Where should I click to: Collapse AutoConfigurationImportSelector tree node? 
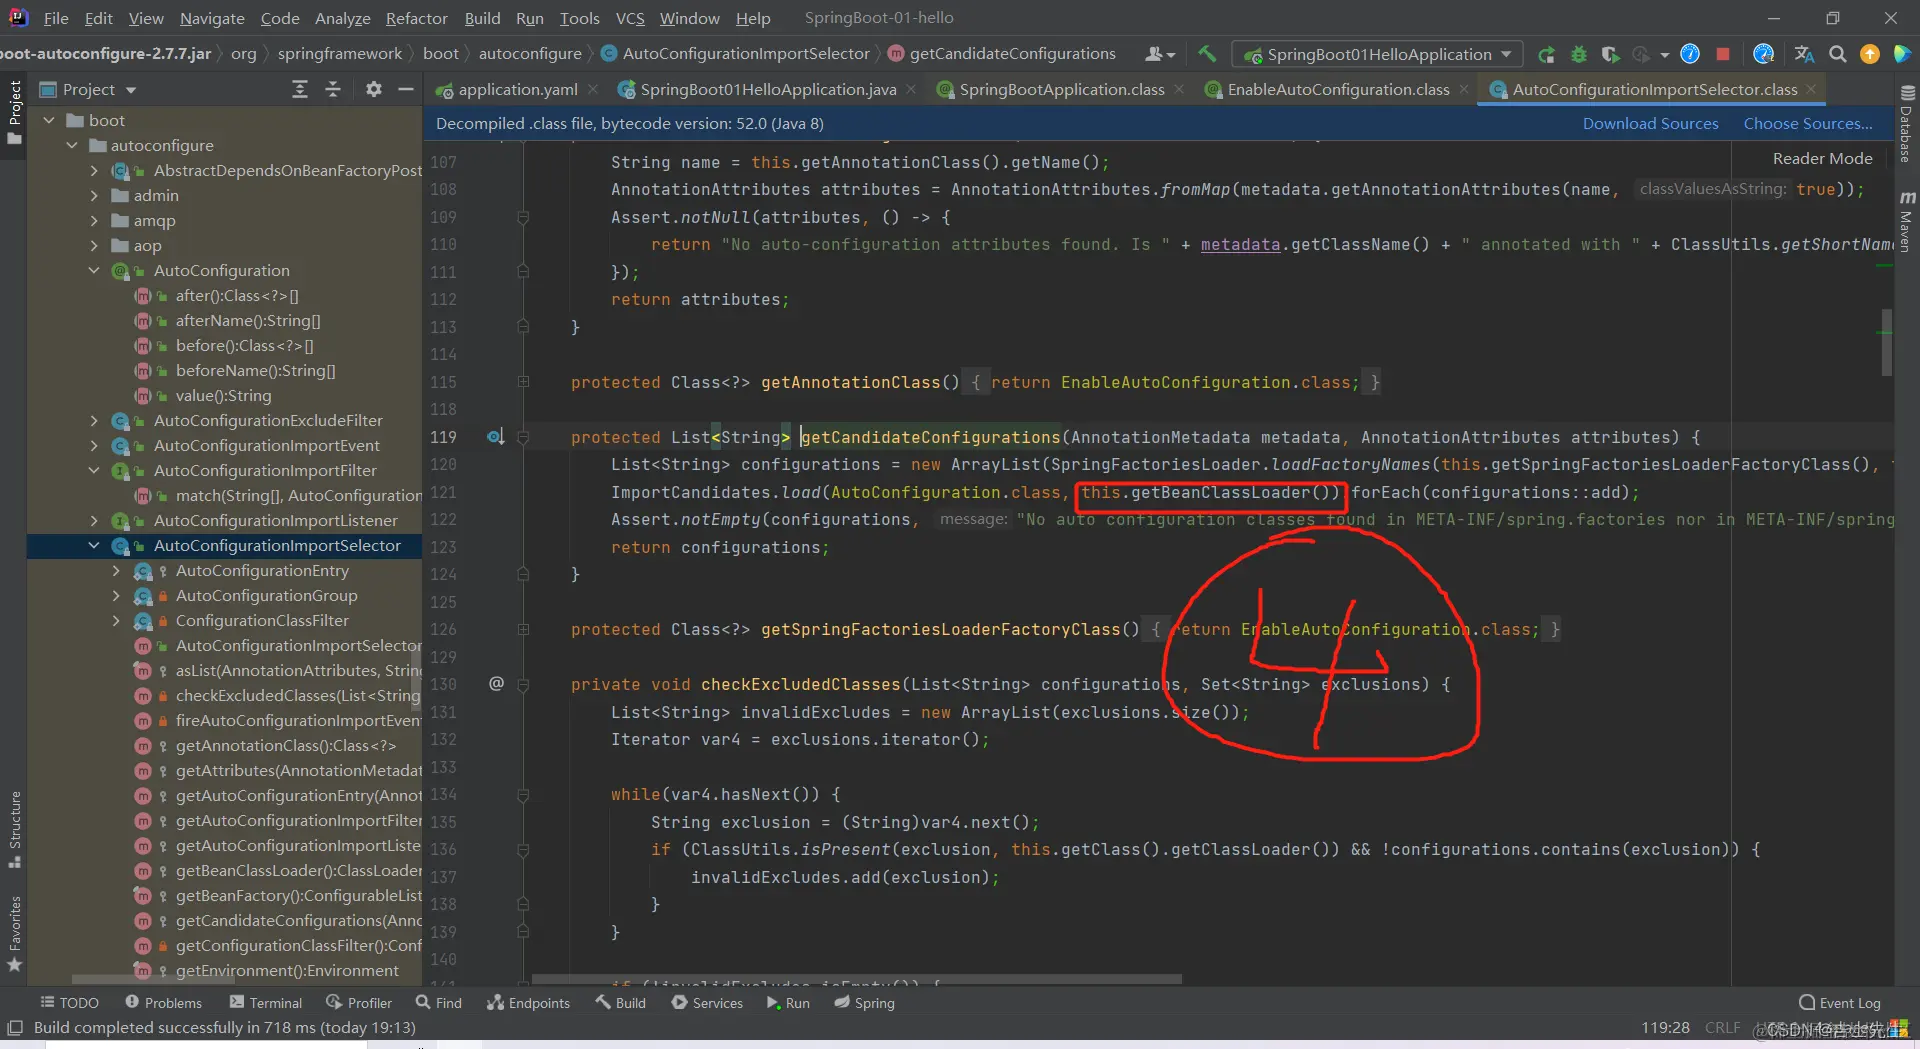click(94, 545)
